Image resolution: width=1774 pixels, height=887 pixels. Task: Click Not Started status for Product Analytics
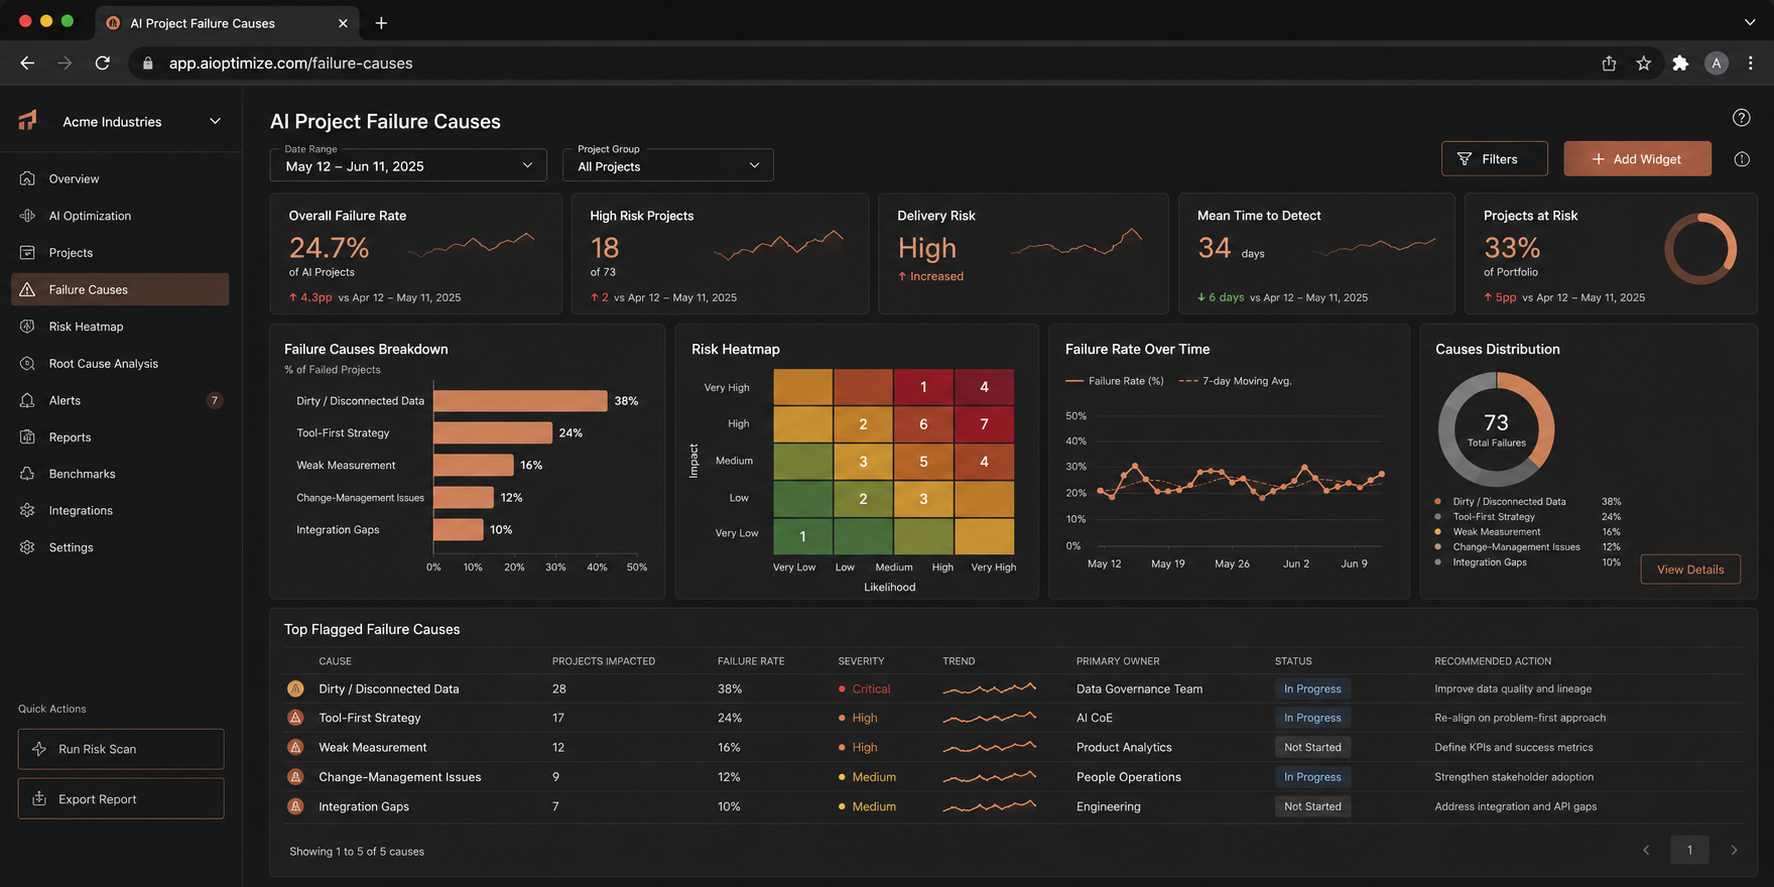pos(1312,747)
